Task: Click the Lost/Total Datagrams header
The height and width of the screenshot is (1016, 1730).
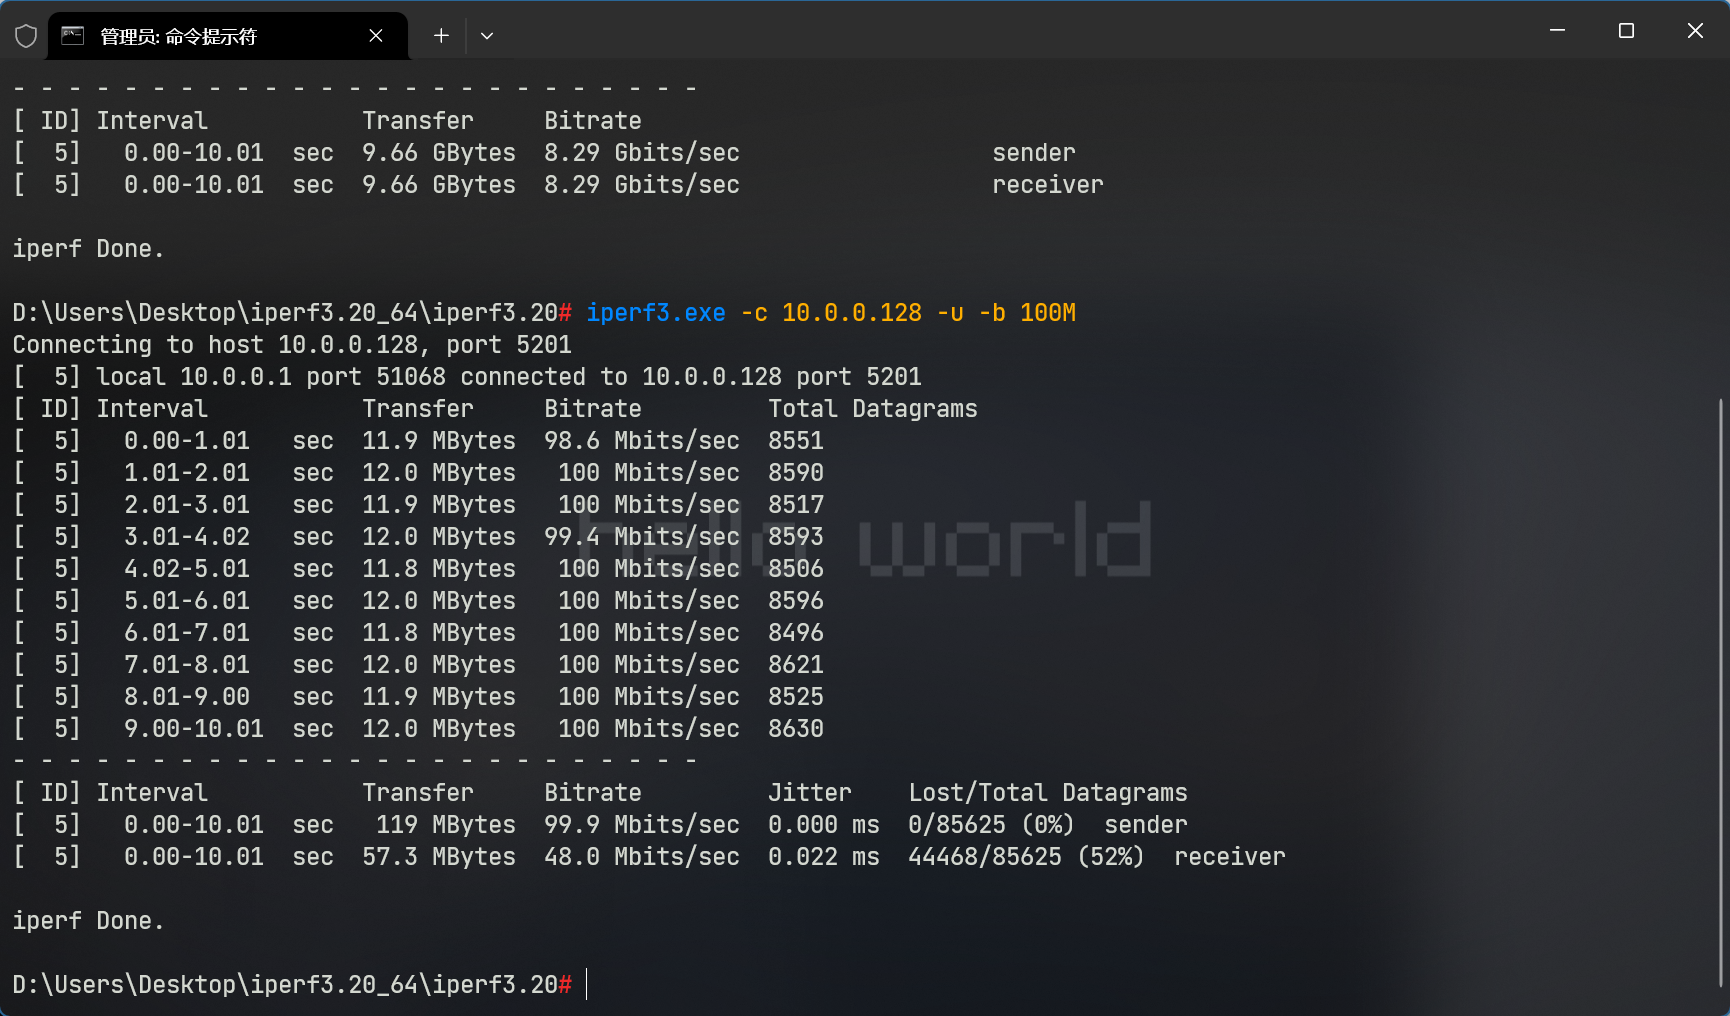Action: click(1047, 793)
